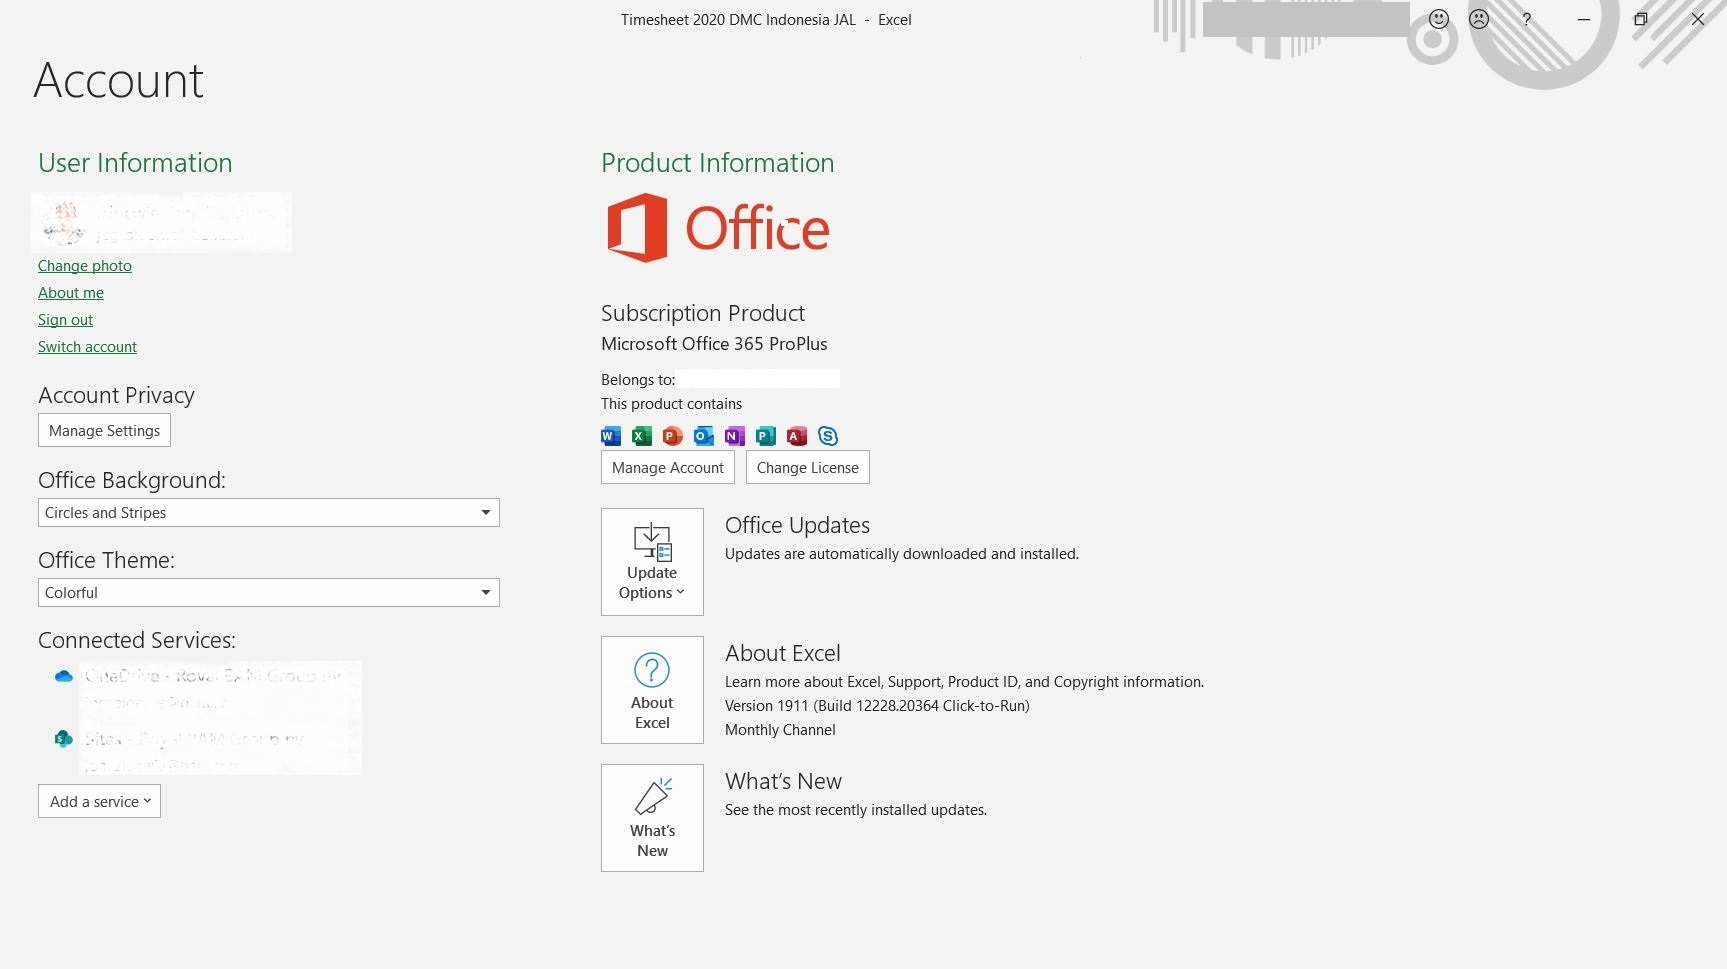Screen dimensions: 1727x969
Task: Close the Excel window
Action: coord(1698,19)
